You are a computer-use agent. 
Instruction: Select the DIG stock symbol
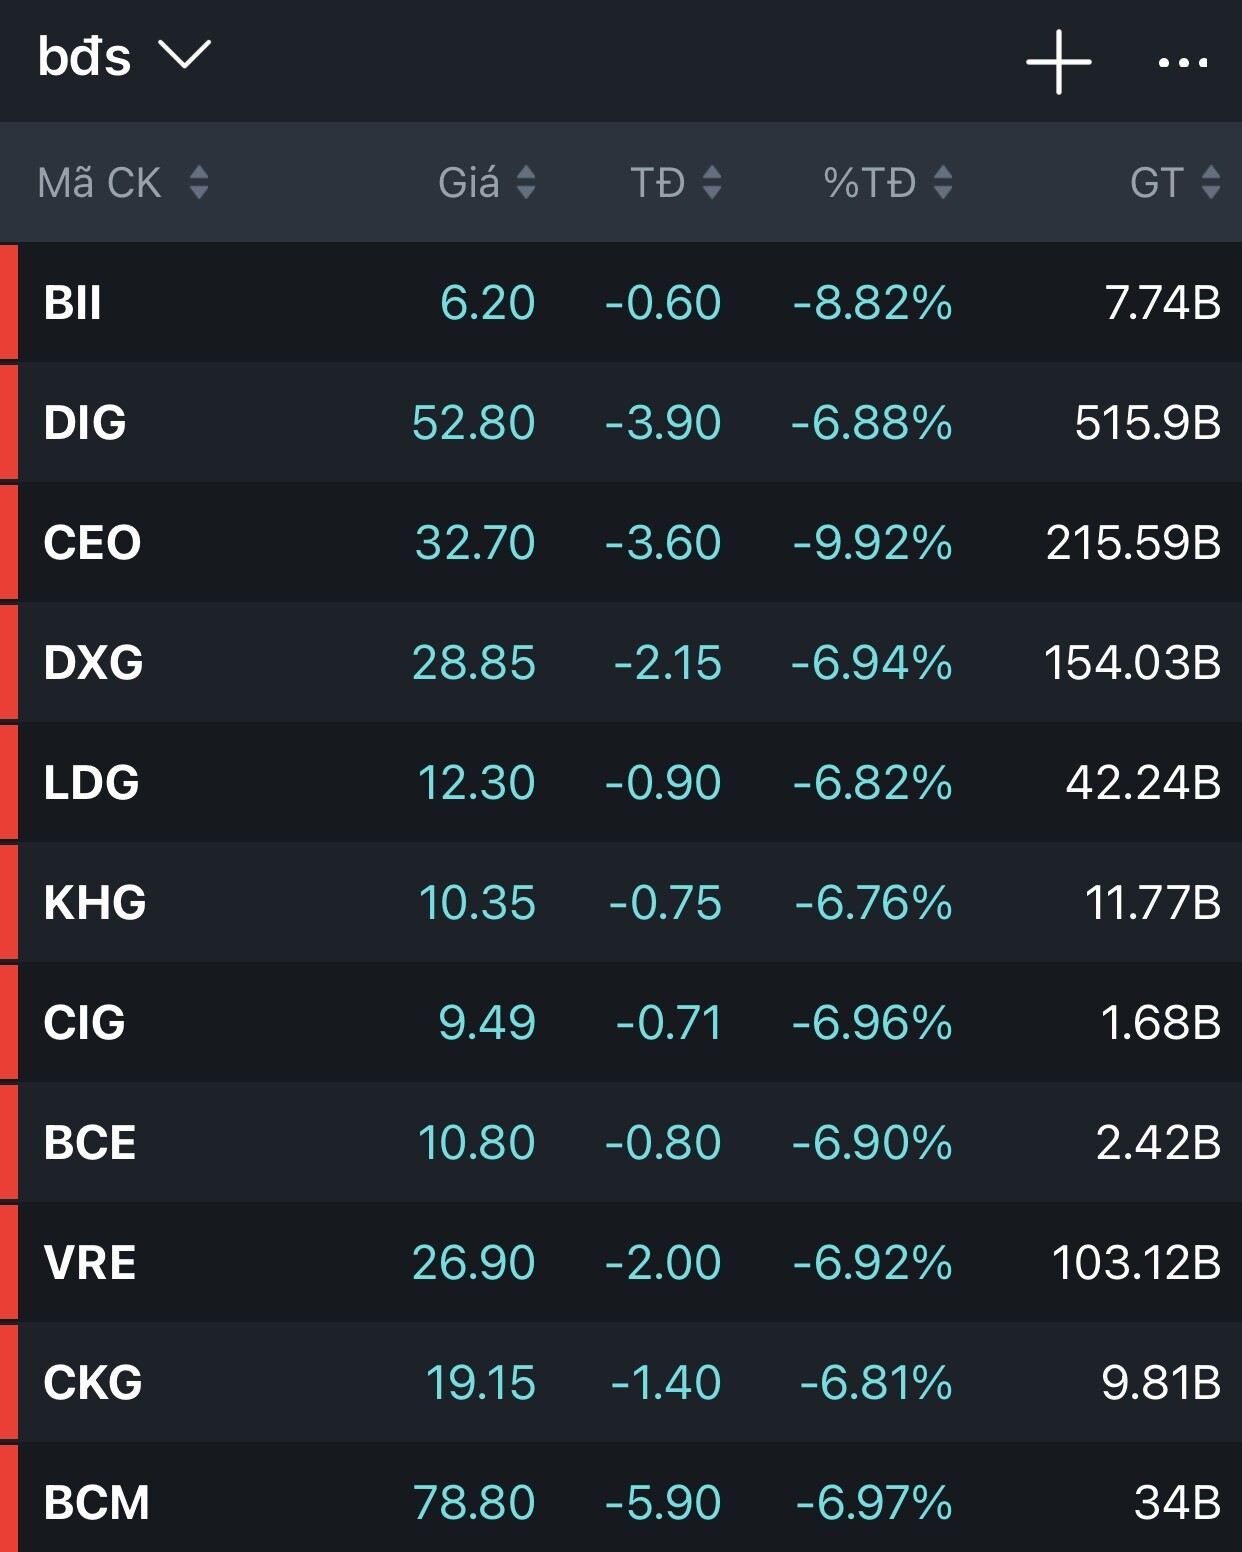click(85, 423)
